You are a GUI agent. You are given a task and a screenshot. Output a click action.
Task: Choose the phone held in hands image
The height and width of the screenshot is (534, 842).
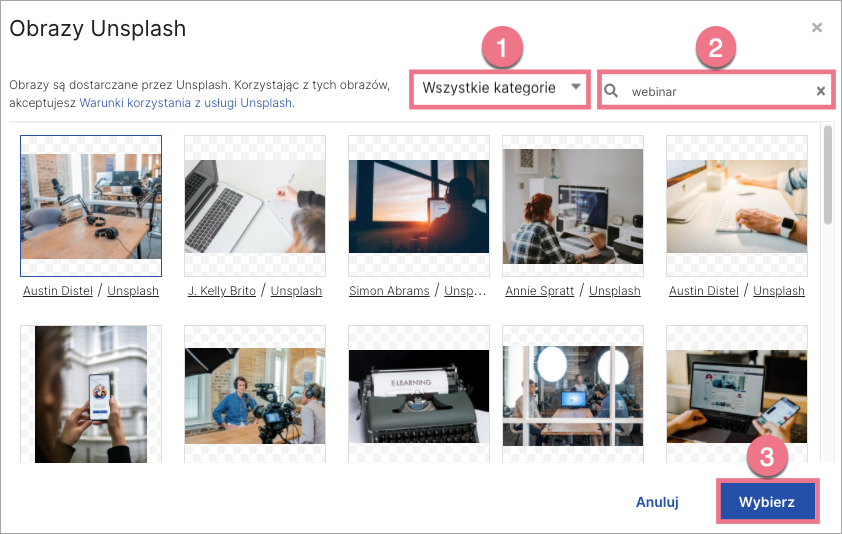click(x=91, y=394)
